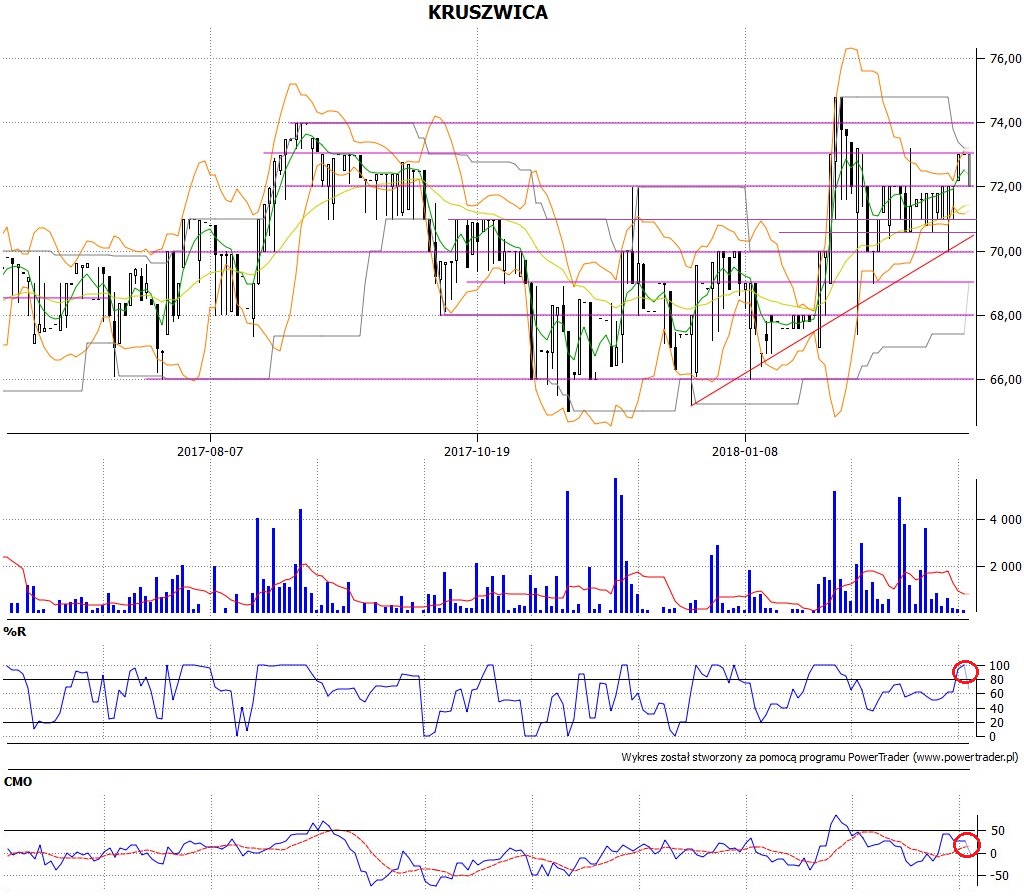Click the KRUSZWICA chart title
The image size is (1024, 896).
tap(487, 12)
